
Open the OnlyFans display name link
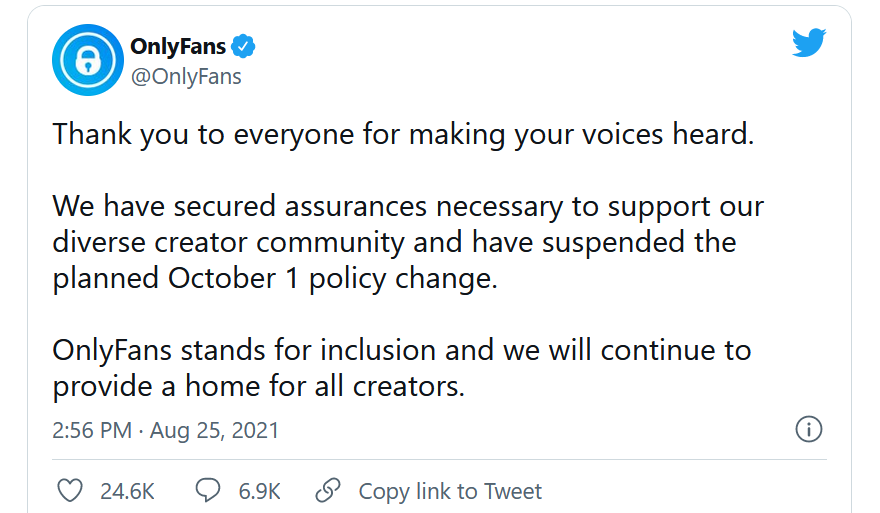[x=178, y=46]
